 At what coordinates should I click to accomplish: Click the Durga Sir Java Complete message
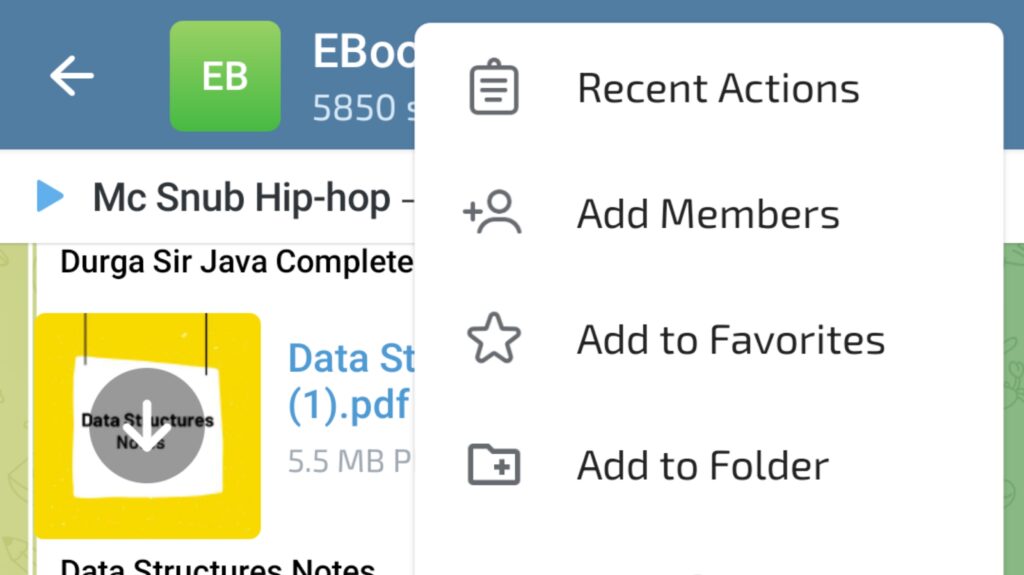pyautogui.click(x=236, y=262)
